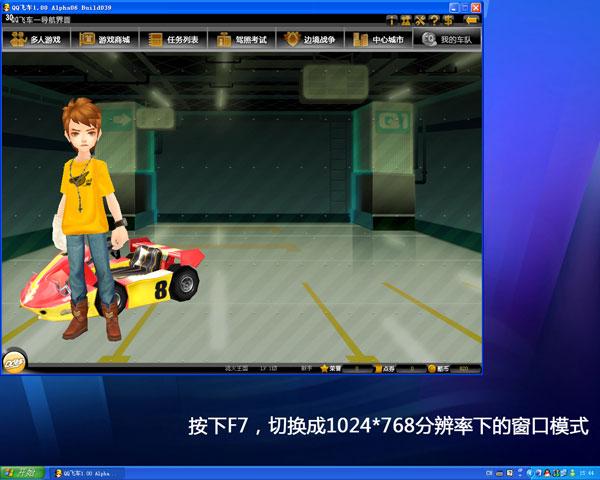
Task: Click the round QQ logo button at bottom-left
Action: click(x=14, y=362)
